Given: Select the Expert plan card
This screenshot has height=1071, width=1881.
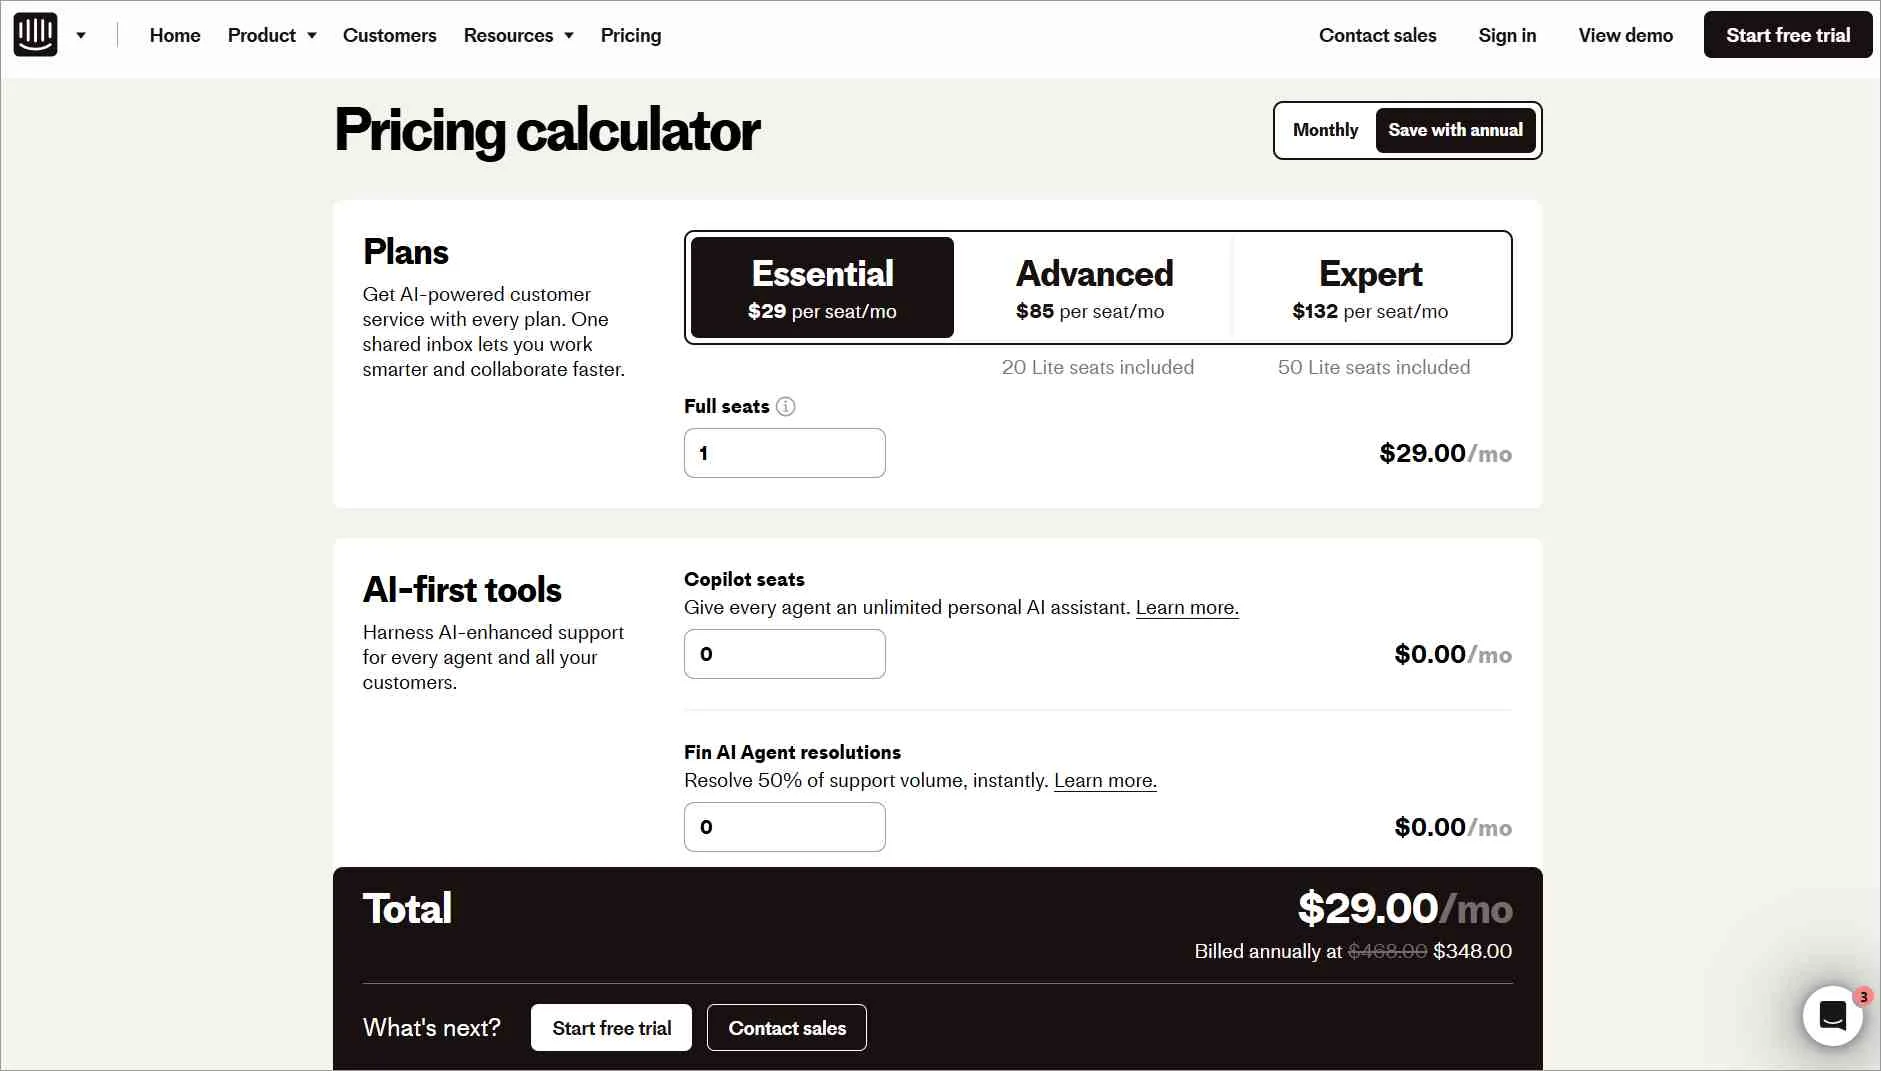Looking at the screenshot, I should pyautogui.click(x=1371, y=287).
